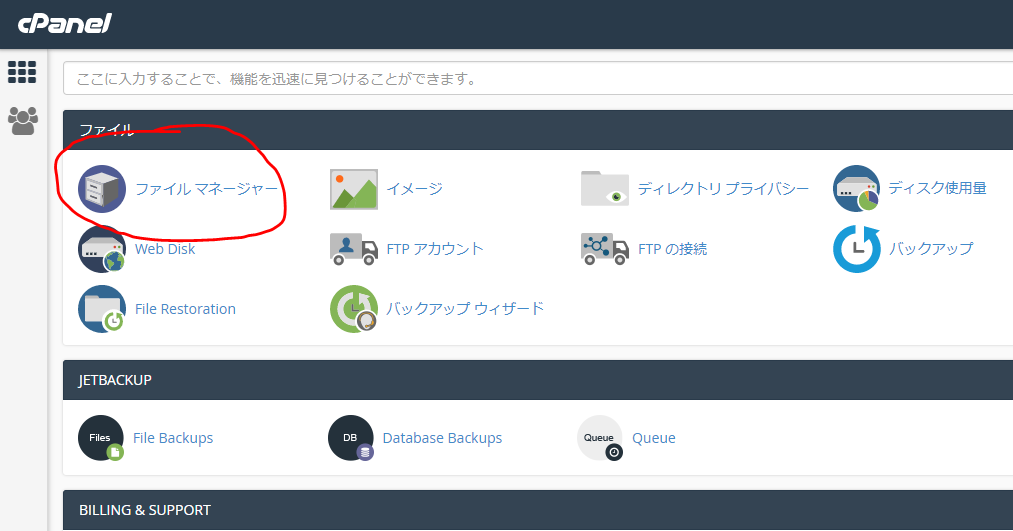Click the File Restoration folder icon
Screen dimensions: 1013x531
[x=102, y=309]
